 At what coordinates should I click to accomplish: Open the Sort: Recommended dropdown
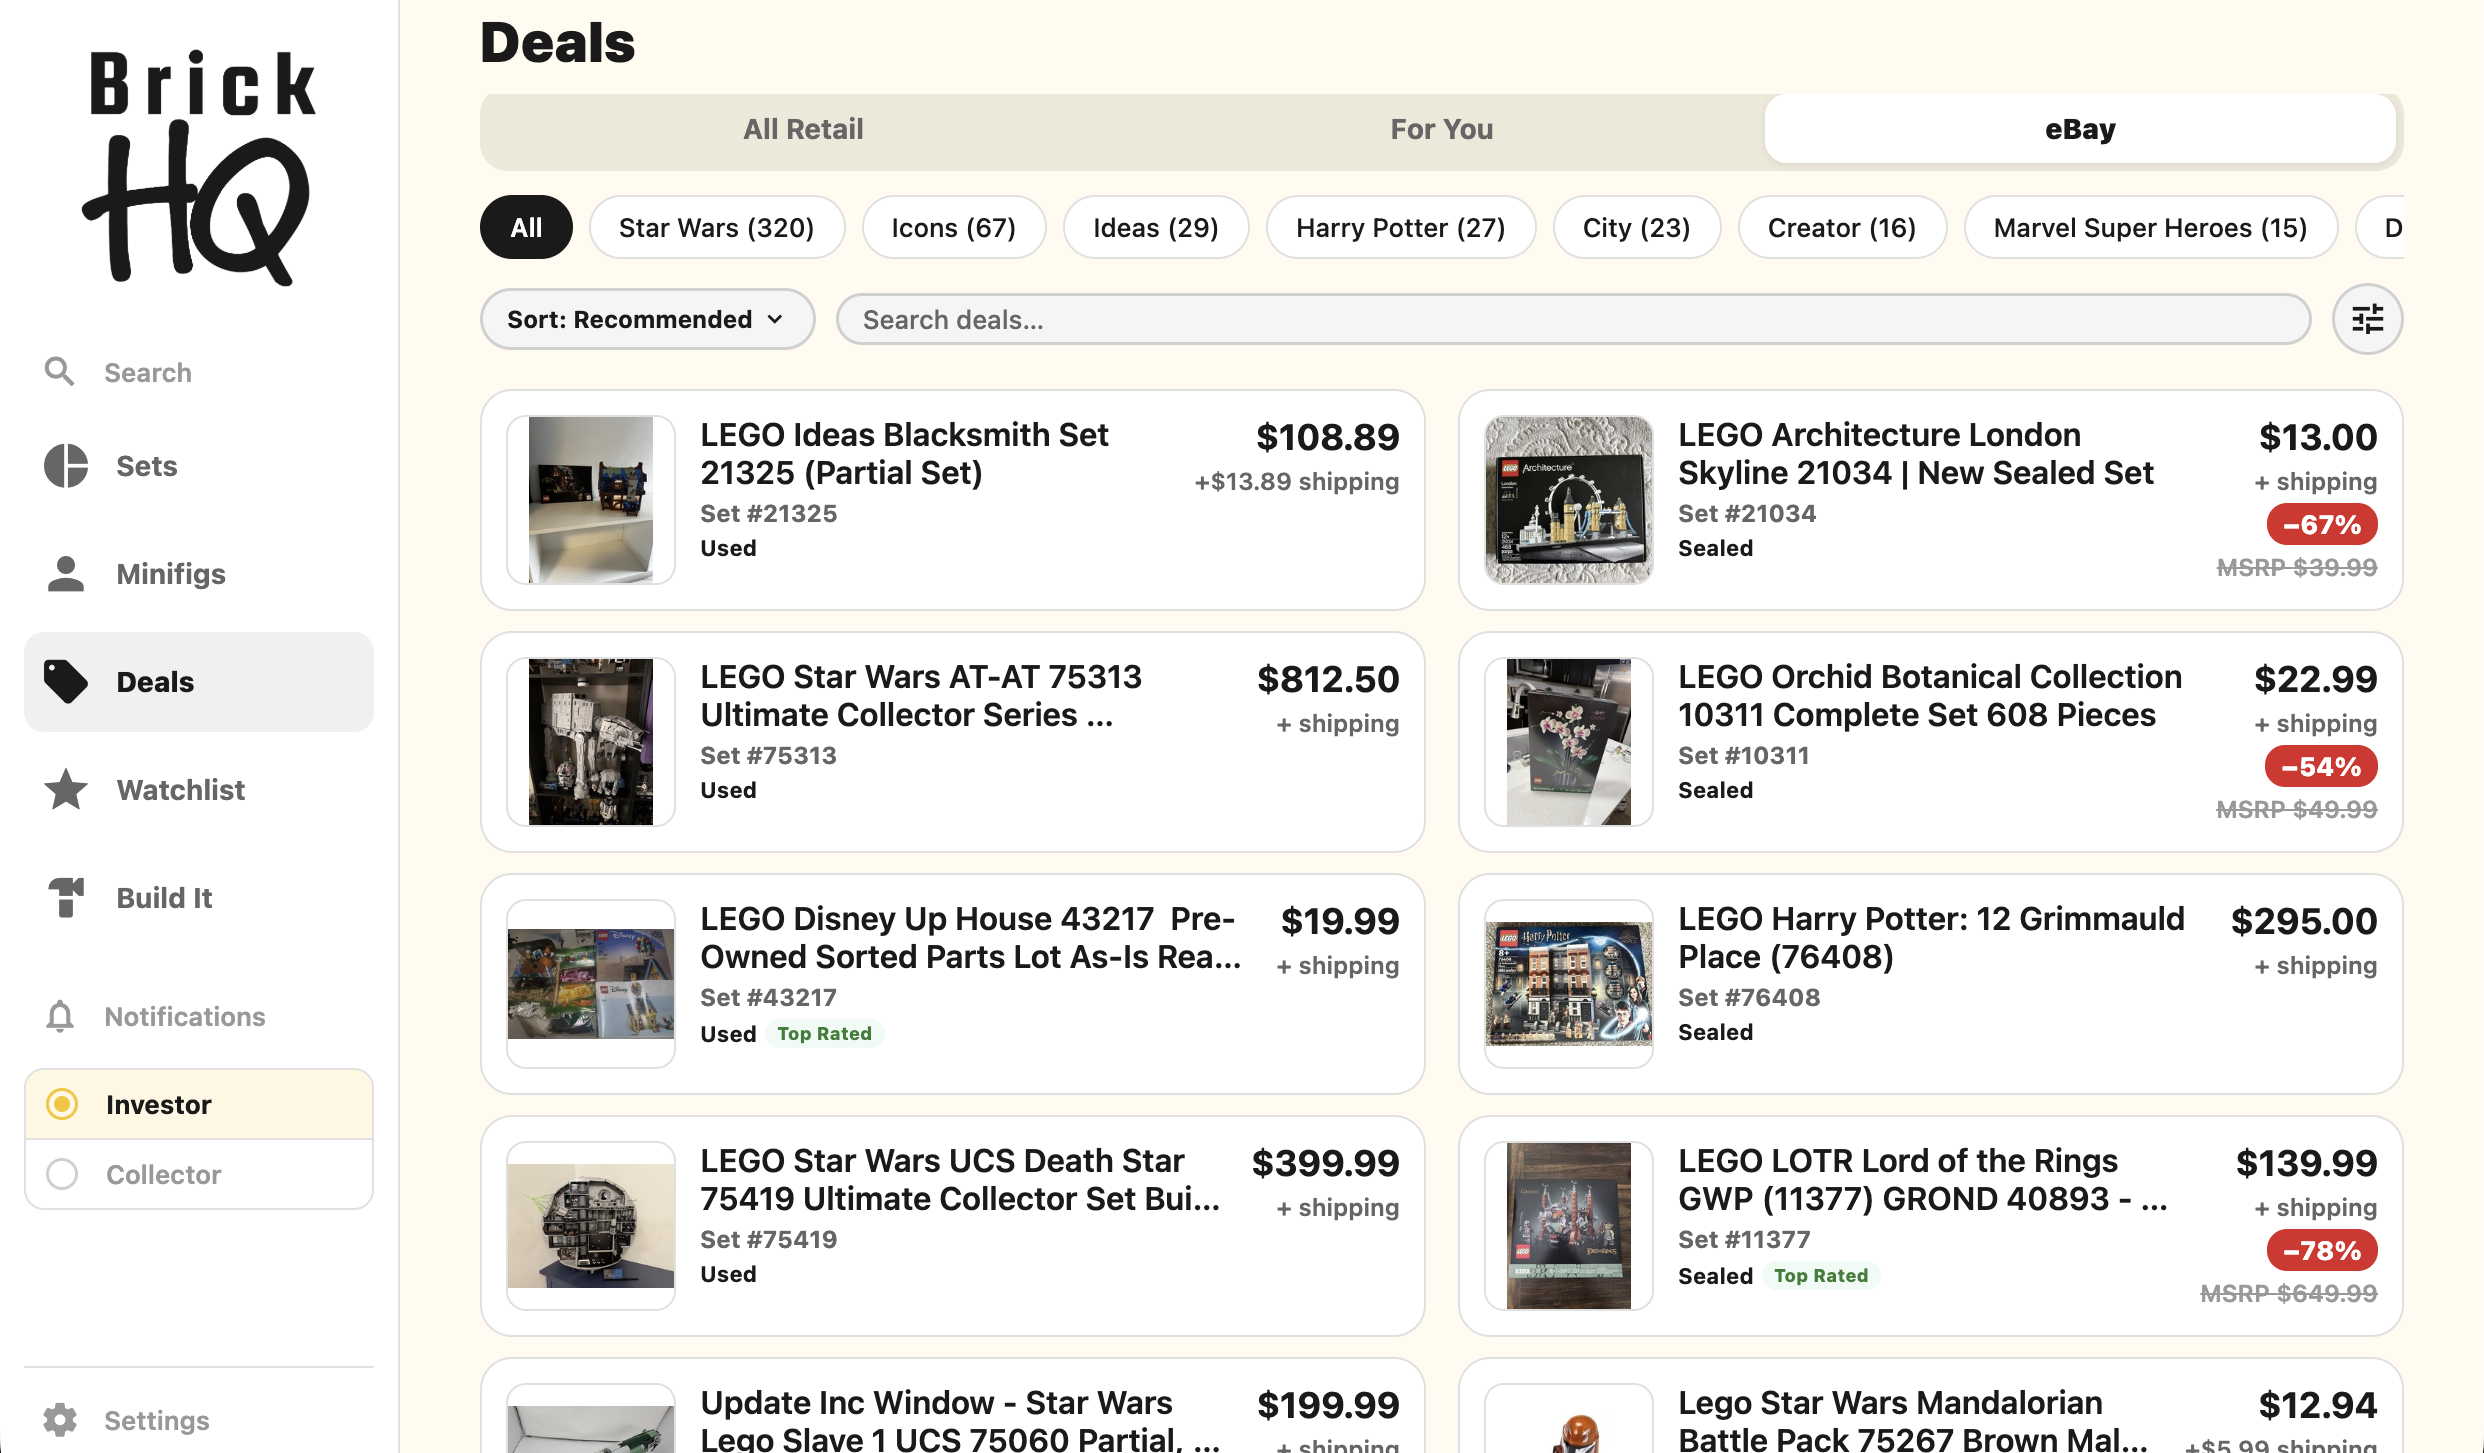[647, 320]
